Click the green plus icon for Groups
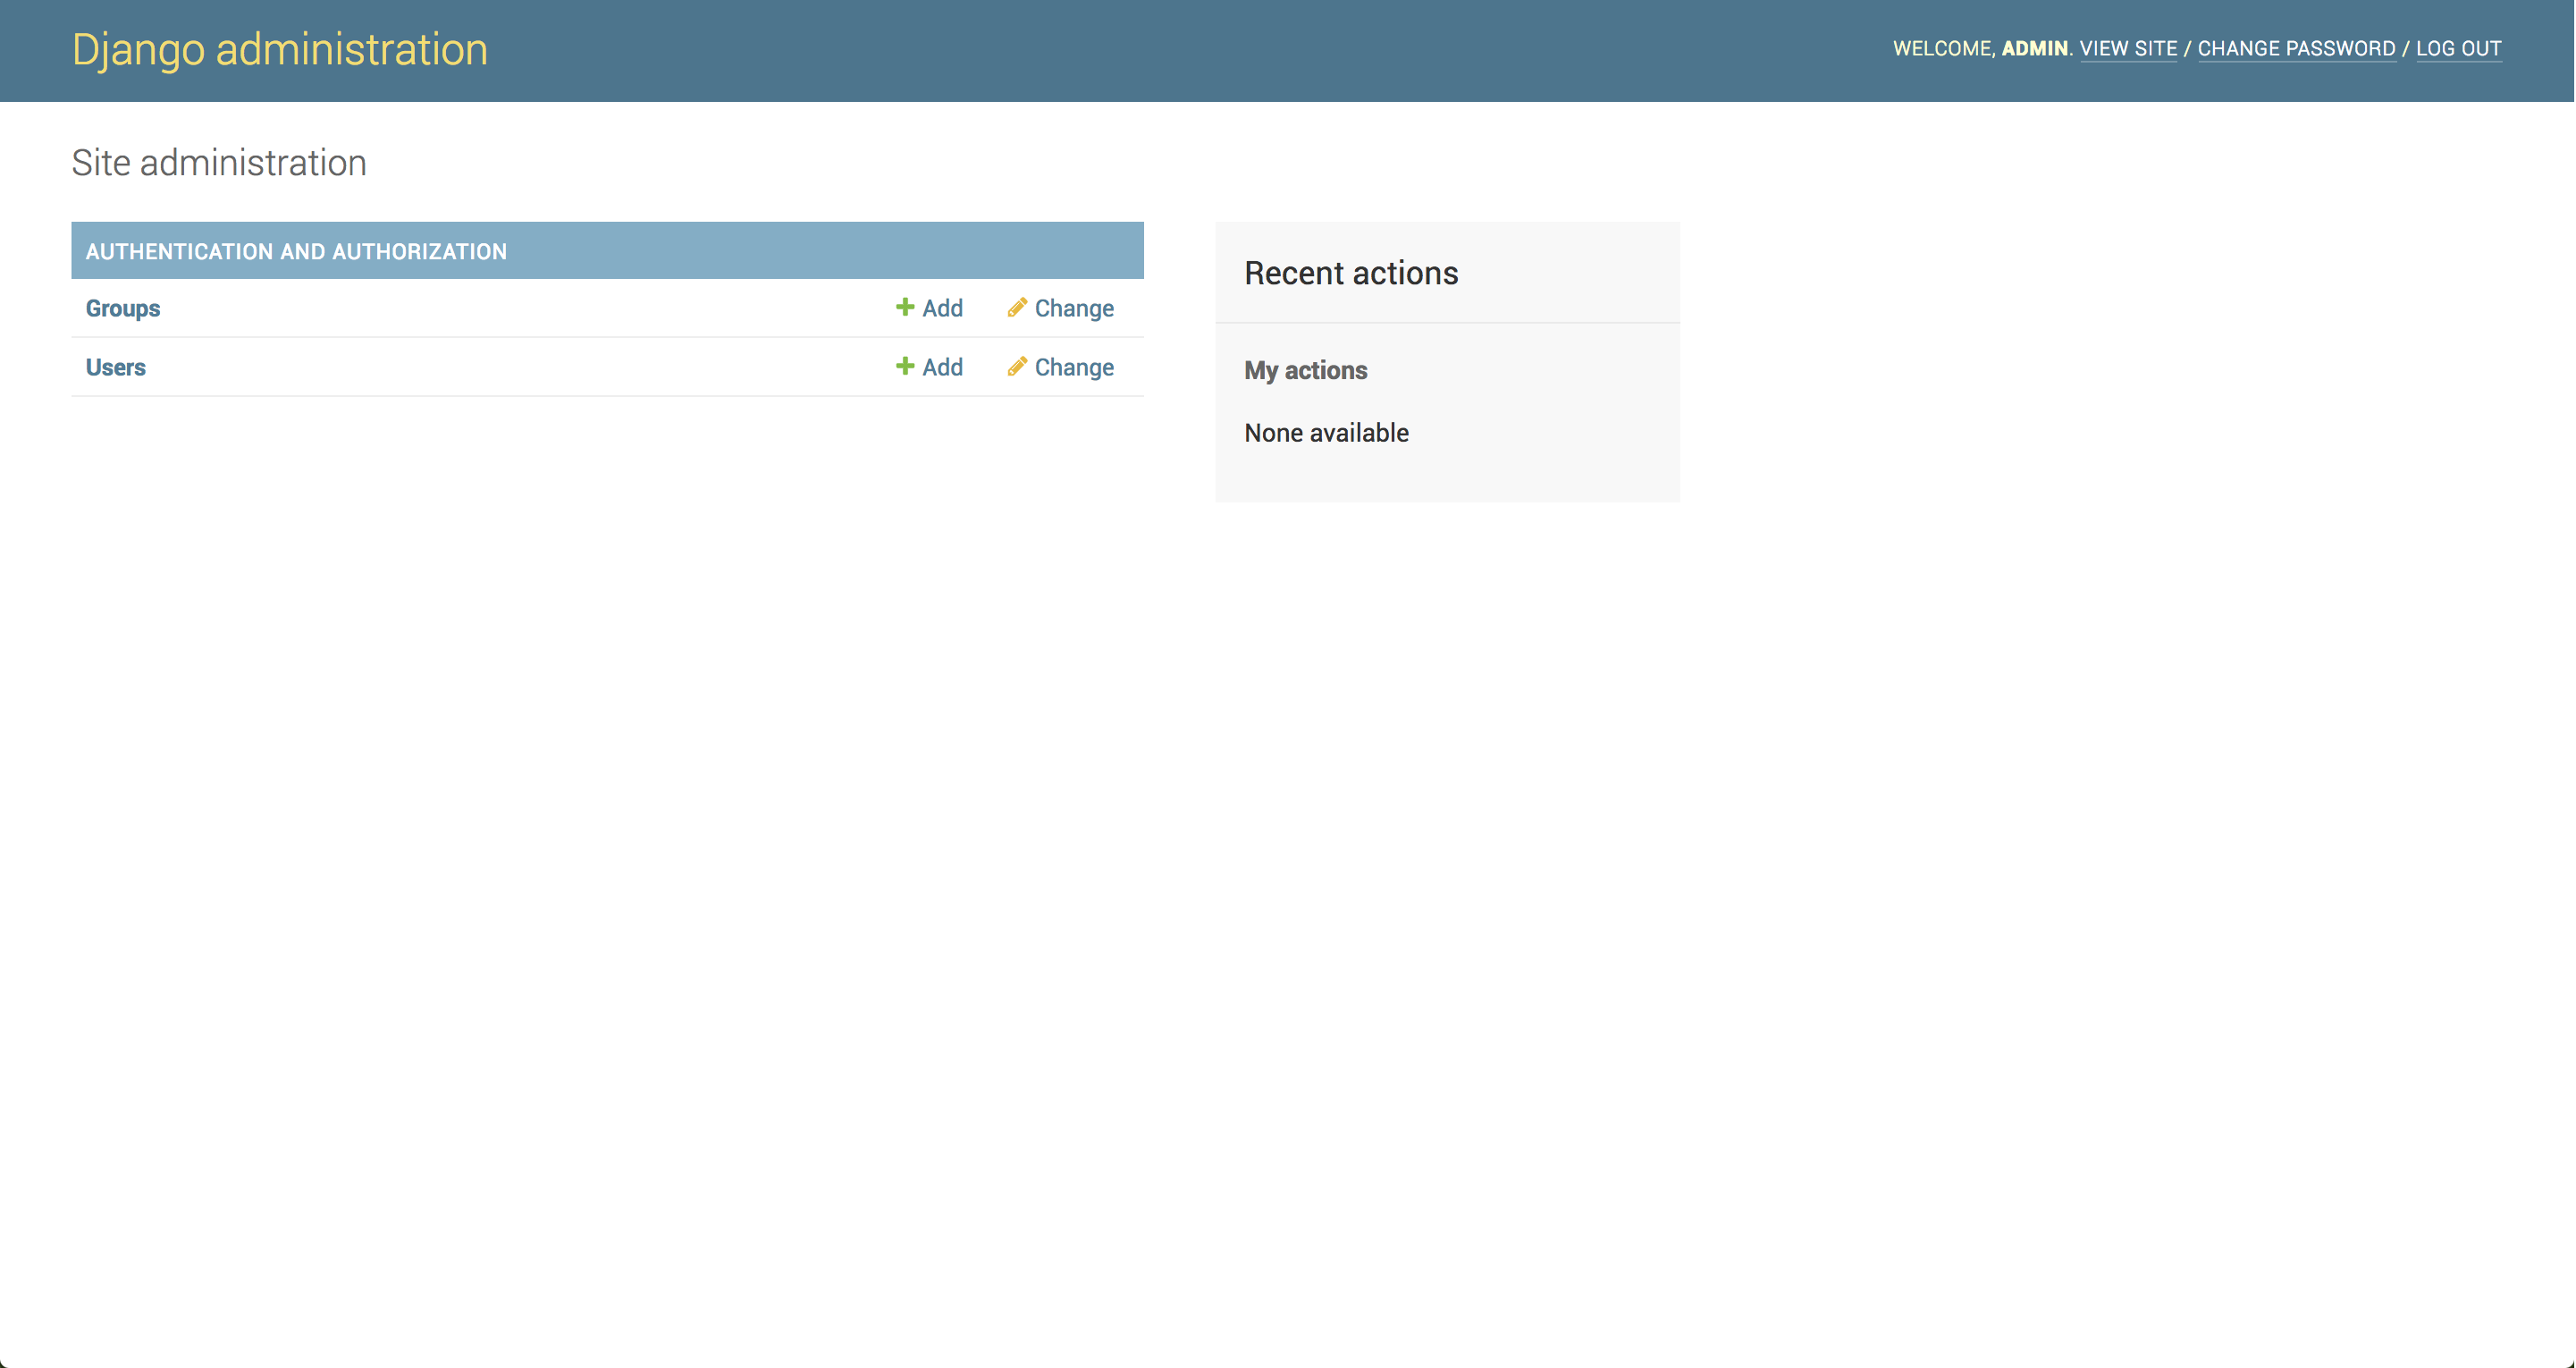This screenshot has height=1368, width=2576. coord(904,307)
